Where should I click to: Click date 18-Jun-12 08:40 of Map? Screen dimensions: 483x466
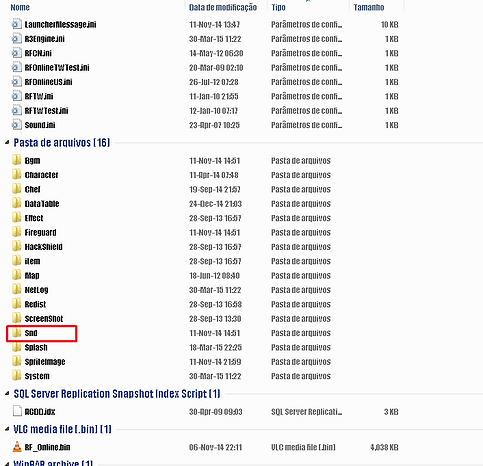point(214,276)
